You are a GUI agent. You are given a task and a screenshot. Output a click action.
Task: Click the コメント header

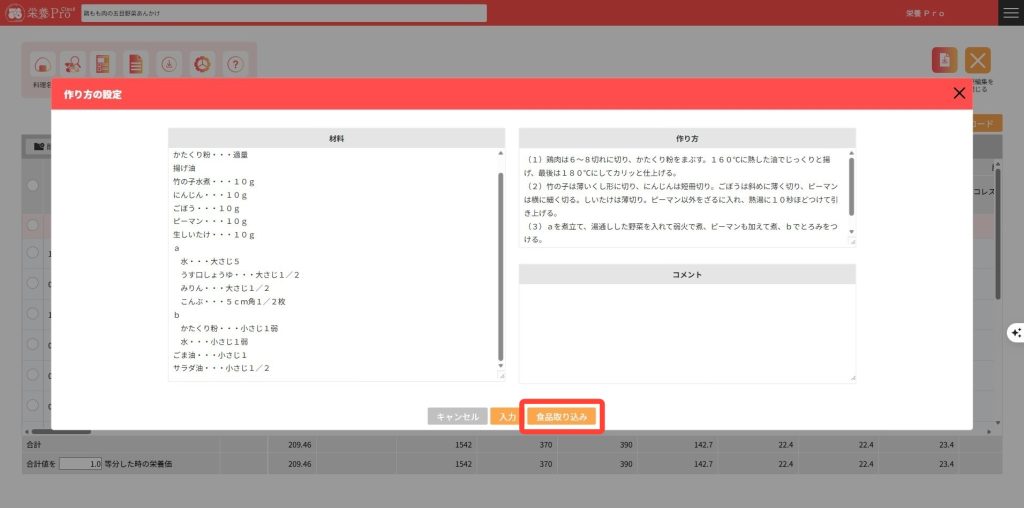click(x=687, y=274)
